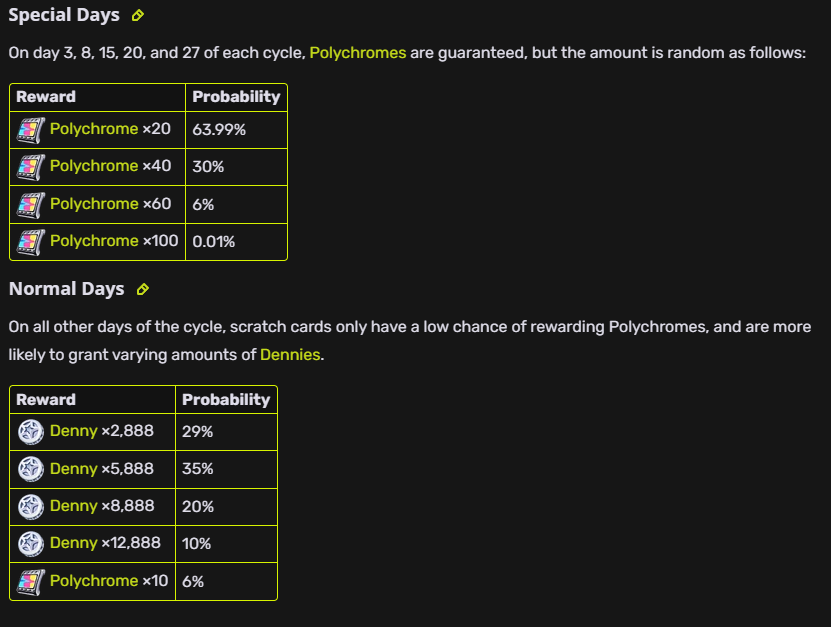Viewport: 831px width, 627px height.
Task: Open the Dennies link in the Normal Days text
Action: pyautogui.click(x=290, y=355)
